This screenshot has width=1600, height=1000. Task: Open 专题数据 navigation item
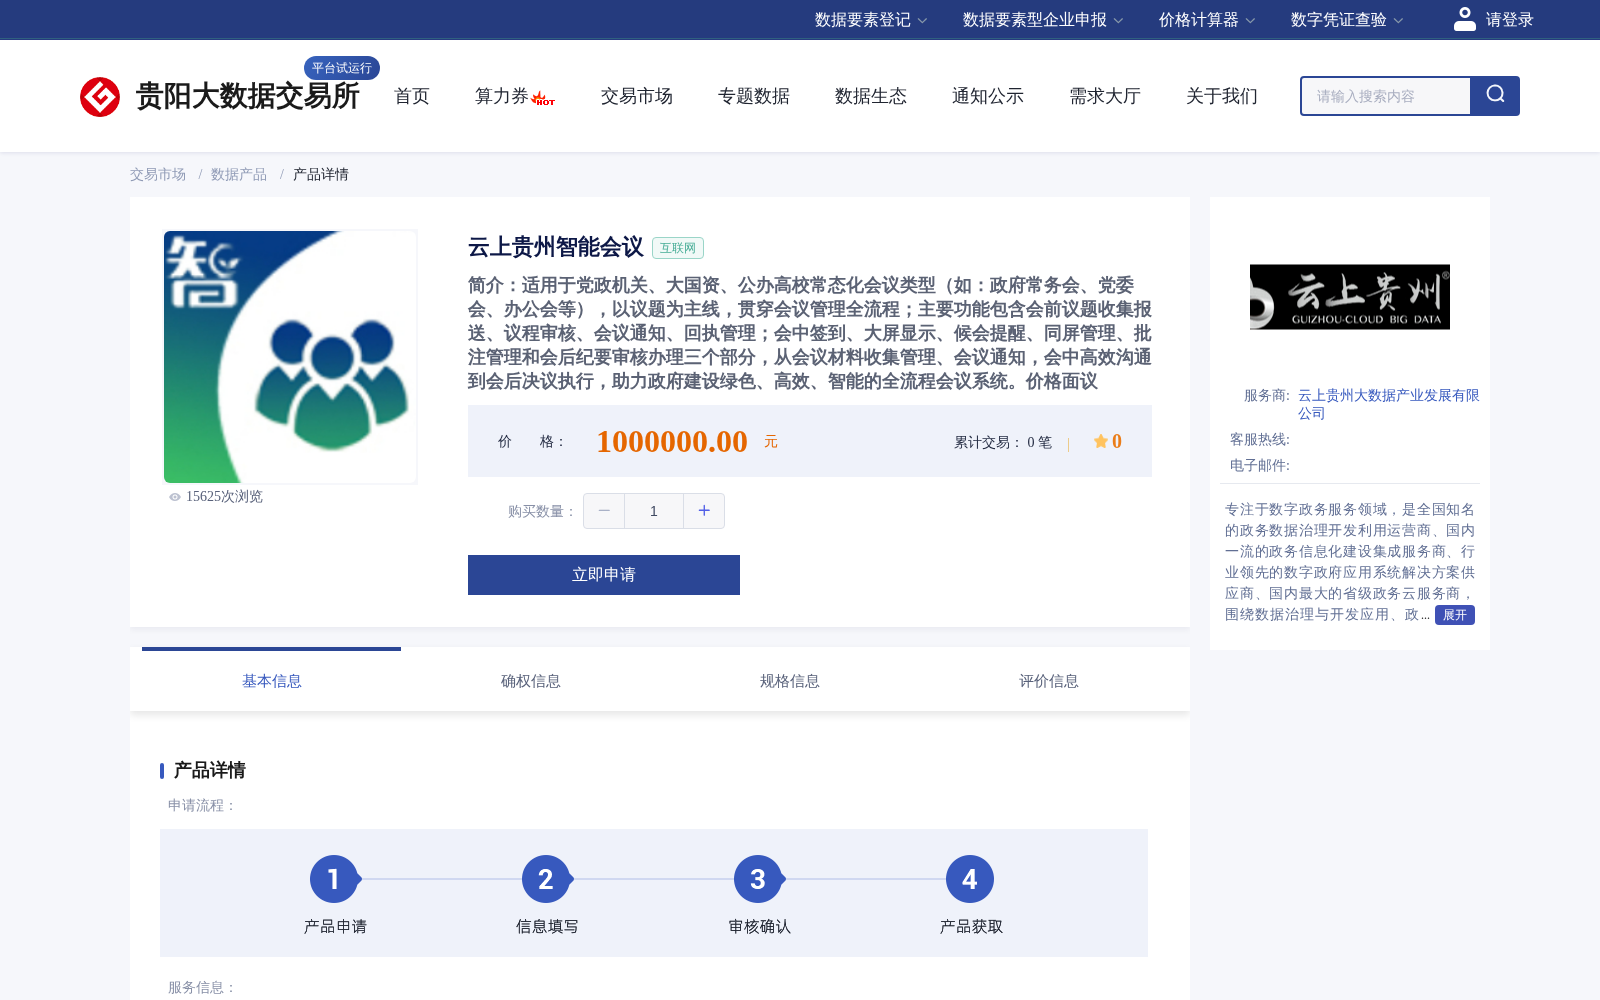coord(754,96)
